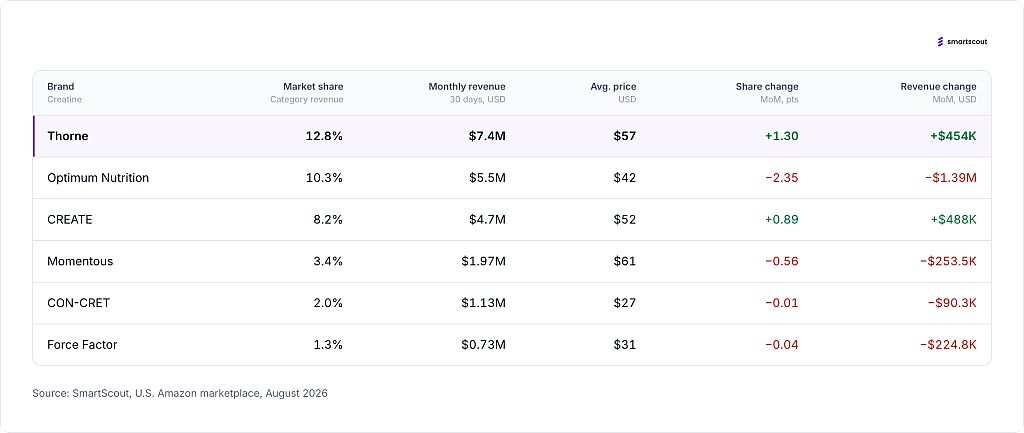The height and width of the screenshot is (433, 1024).
Task: Click CREATE's 8.2% market share
Action: point(328,219)
